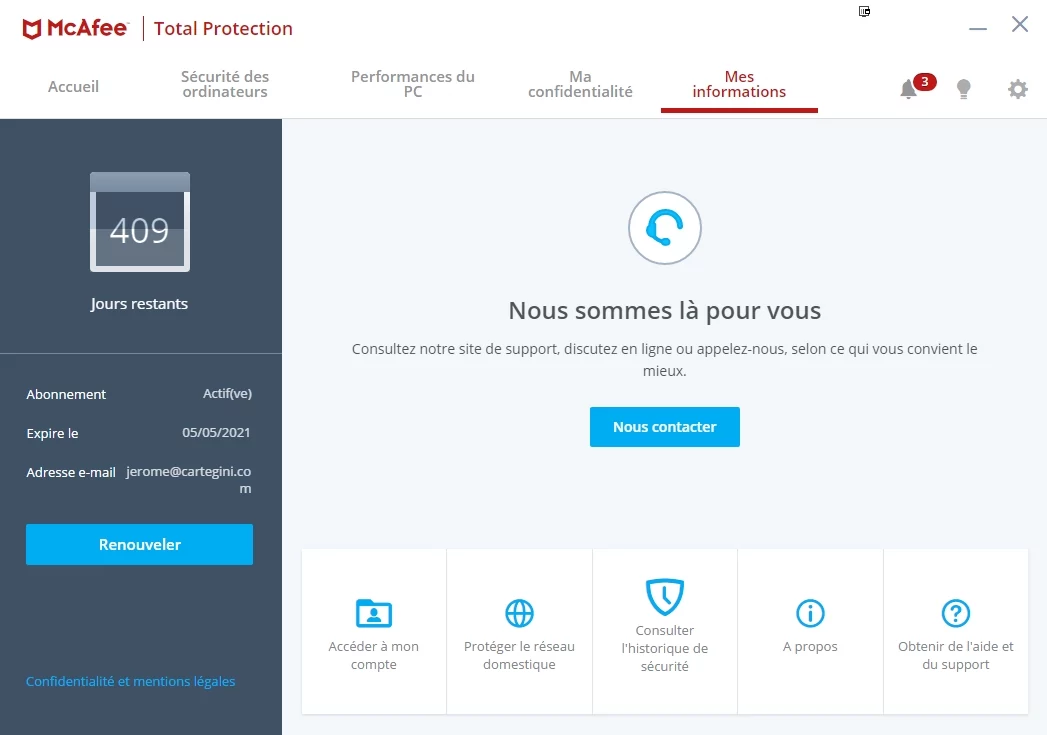Click the question mark help icon

(x=956, y=613)
